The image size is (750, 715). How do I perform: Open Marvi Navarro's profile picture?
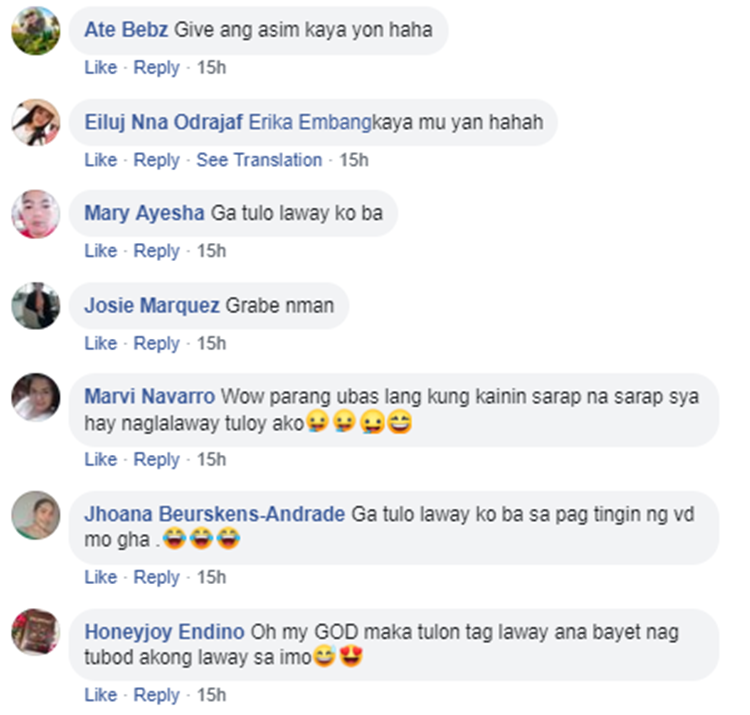click(36, 397)
